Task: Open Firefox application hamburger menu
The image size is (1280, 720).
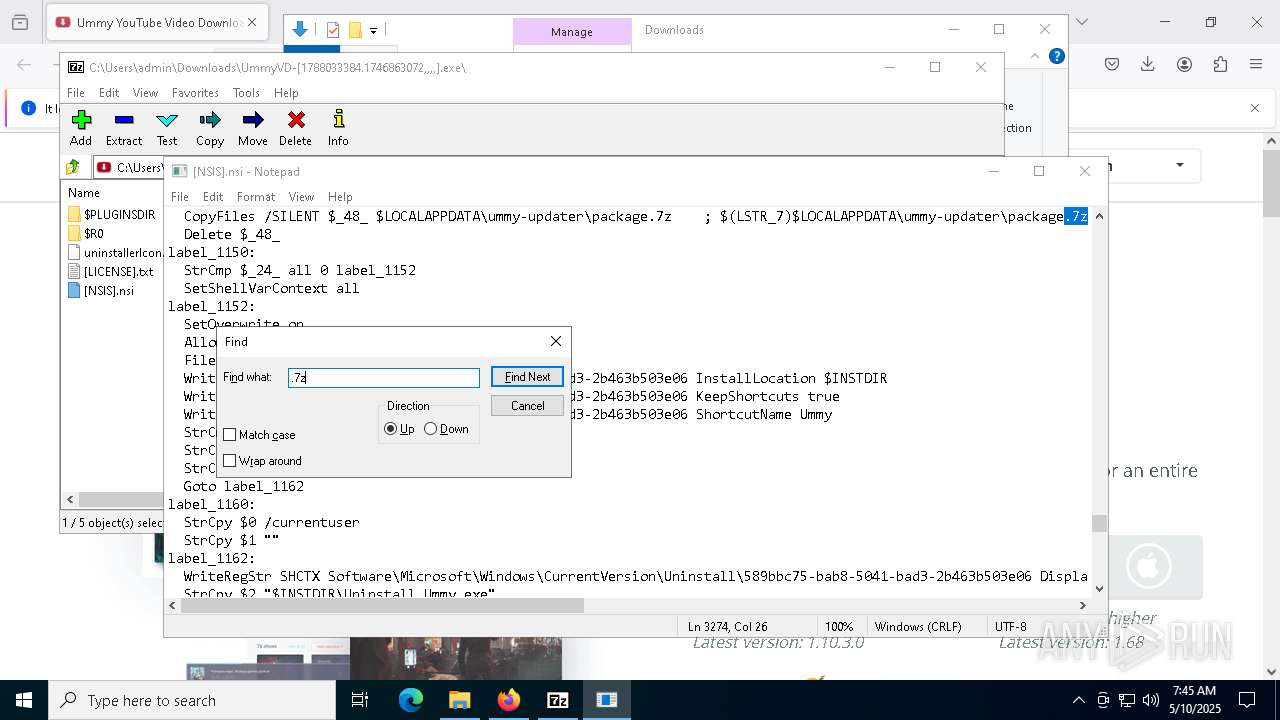Action: tap(1256, 64)
